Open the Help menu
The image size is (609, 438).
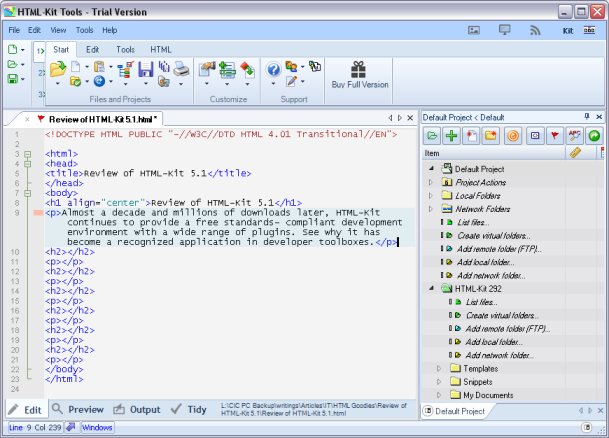click(x=110, y=30)
